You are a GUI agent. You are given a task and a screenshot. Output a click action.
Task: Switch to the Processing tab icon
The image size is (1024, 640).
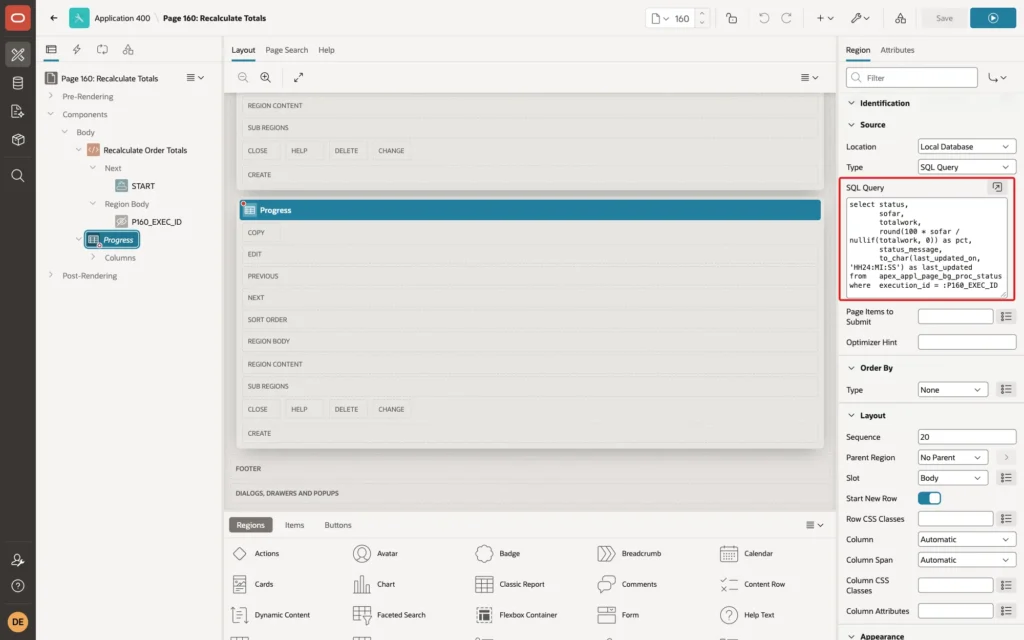tap(103, 50)
